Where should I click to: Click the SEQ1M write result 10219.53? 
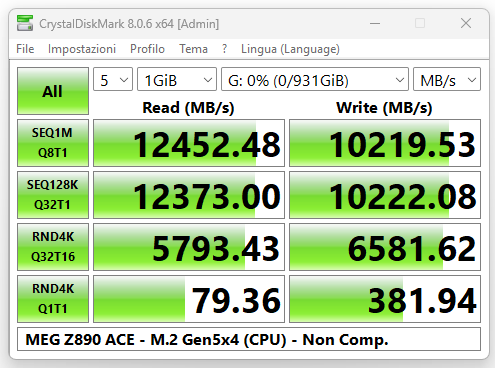[x=385, y=143]
